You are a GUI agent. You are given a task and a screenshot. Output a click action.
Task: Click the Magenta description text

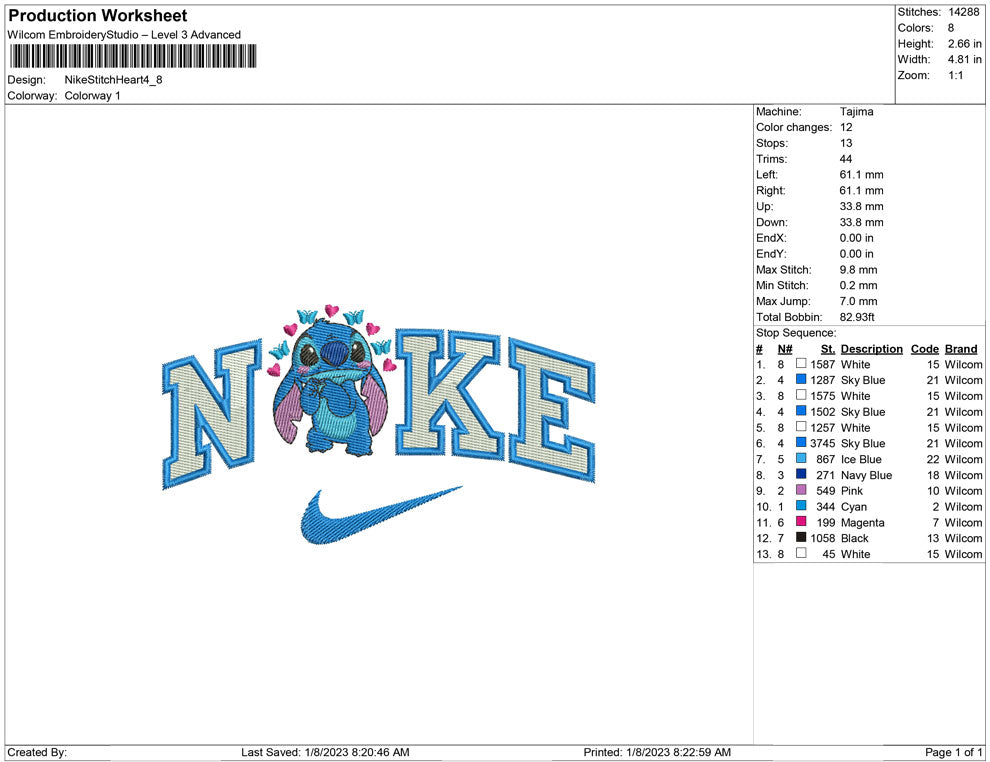862,522
